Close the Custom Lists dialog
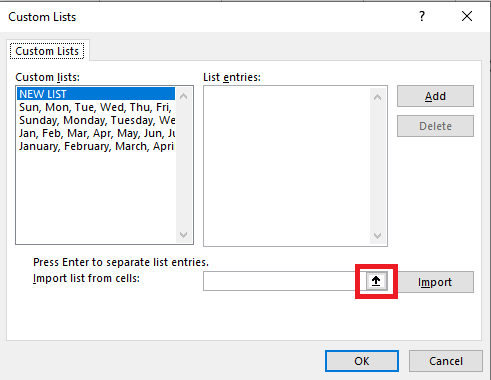The width and height of the screenshot is (491, 380). (x=467, y=16)
